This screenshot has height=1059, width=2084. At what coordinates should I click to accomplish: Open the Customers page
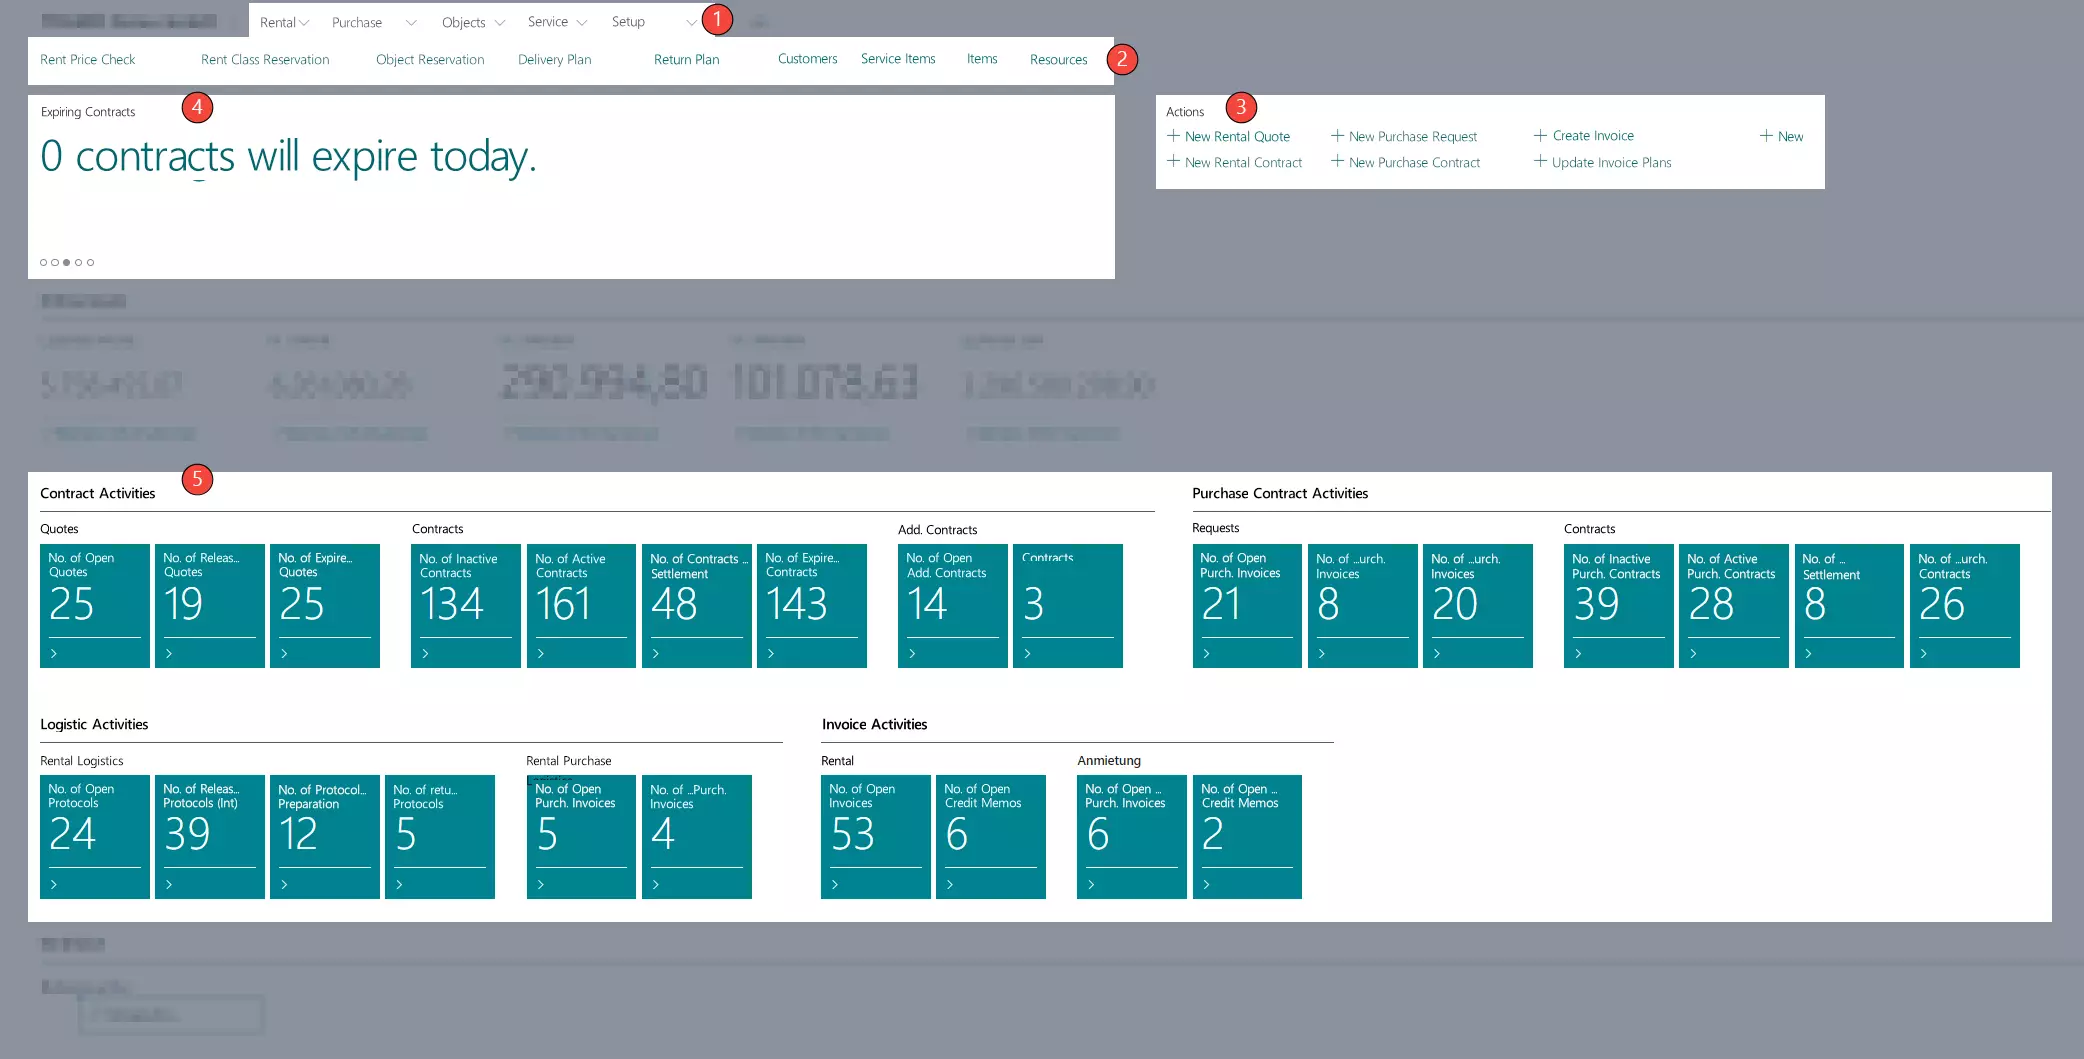(x=807, y=59)
